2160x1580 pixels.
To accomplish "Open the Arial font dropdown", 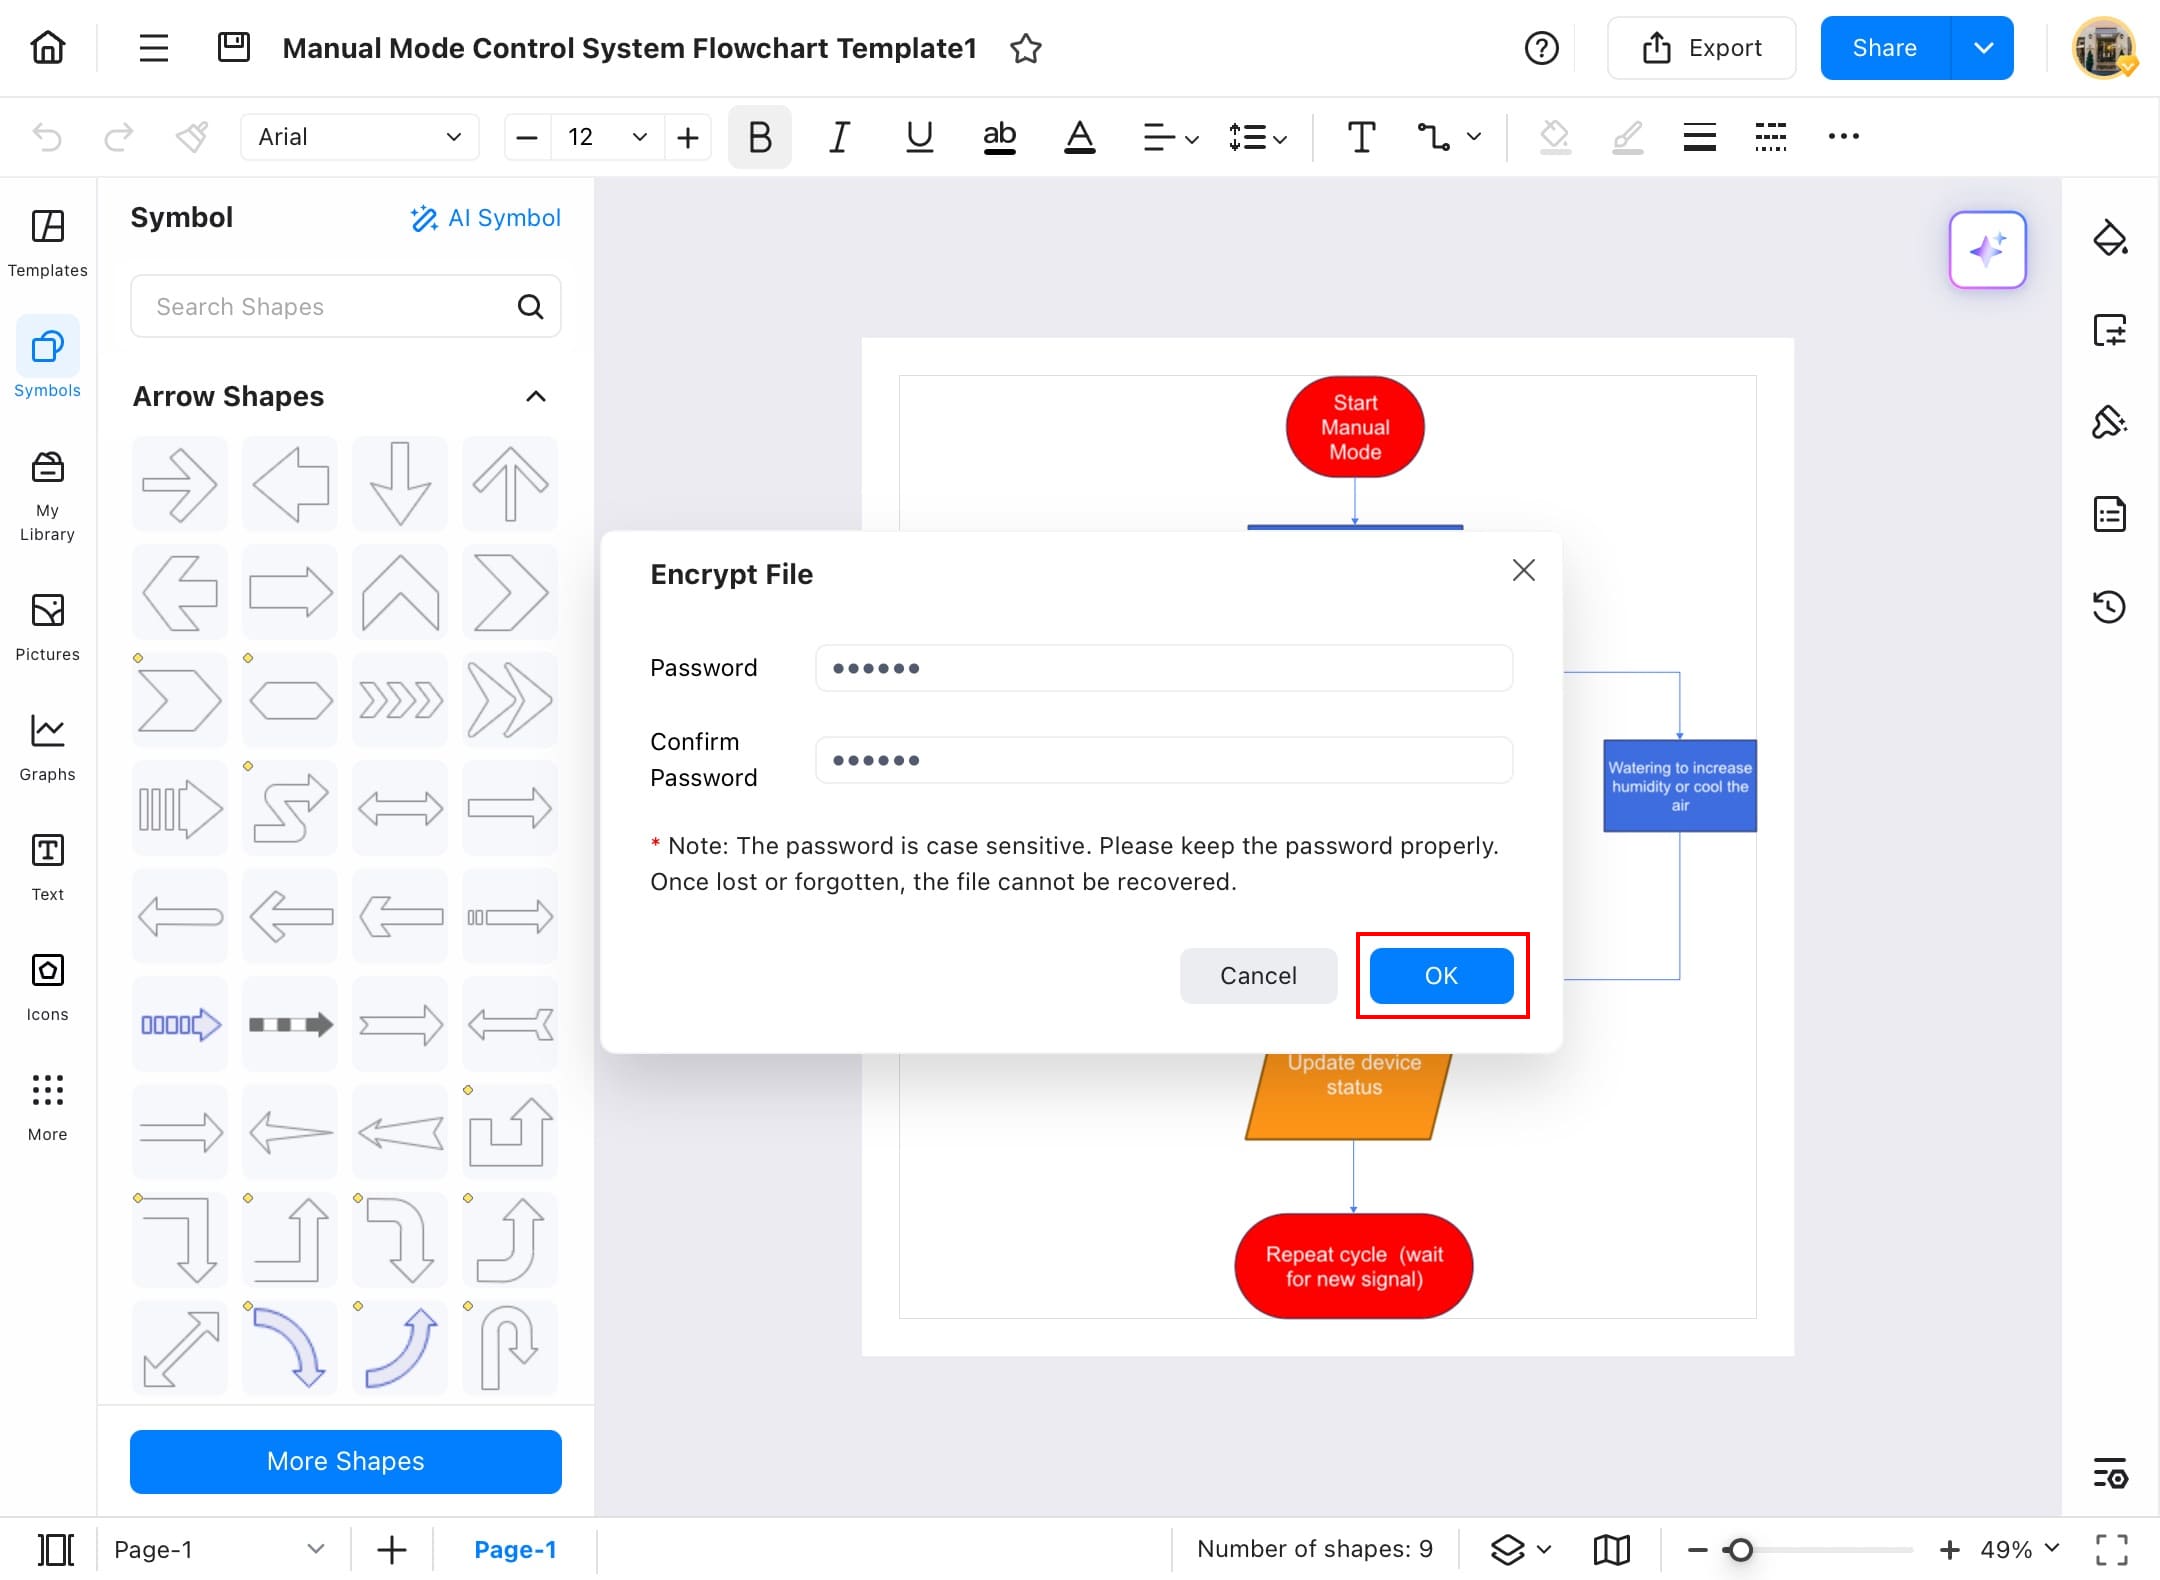I will point(359,137).
